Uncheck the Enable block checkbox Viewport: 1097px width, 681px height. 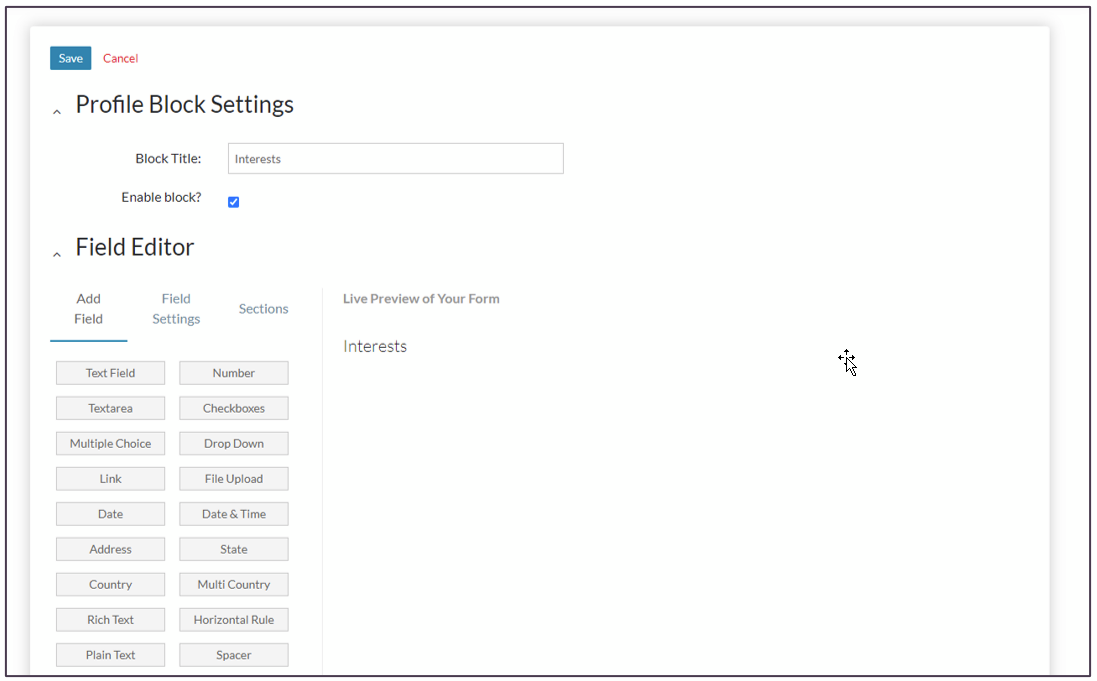pyautogui.click(x=233, y=202)
